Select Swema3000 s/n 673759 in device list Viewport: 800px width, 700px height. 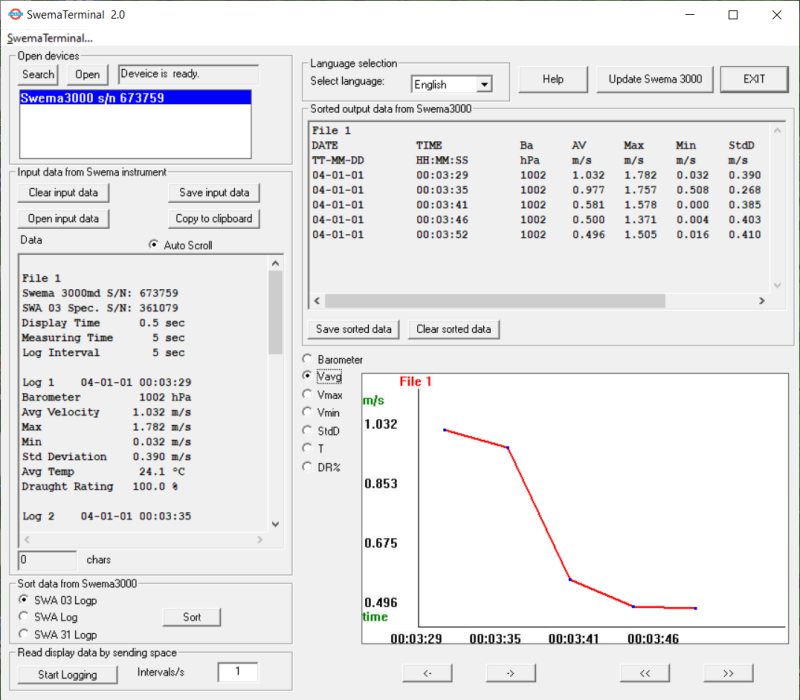point(135,97)
